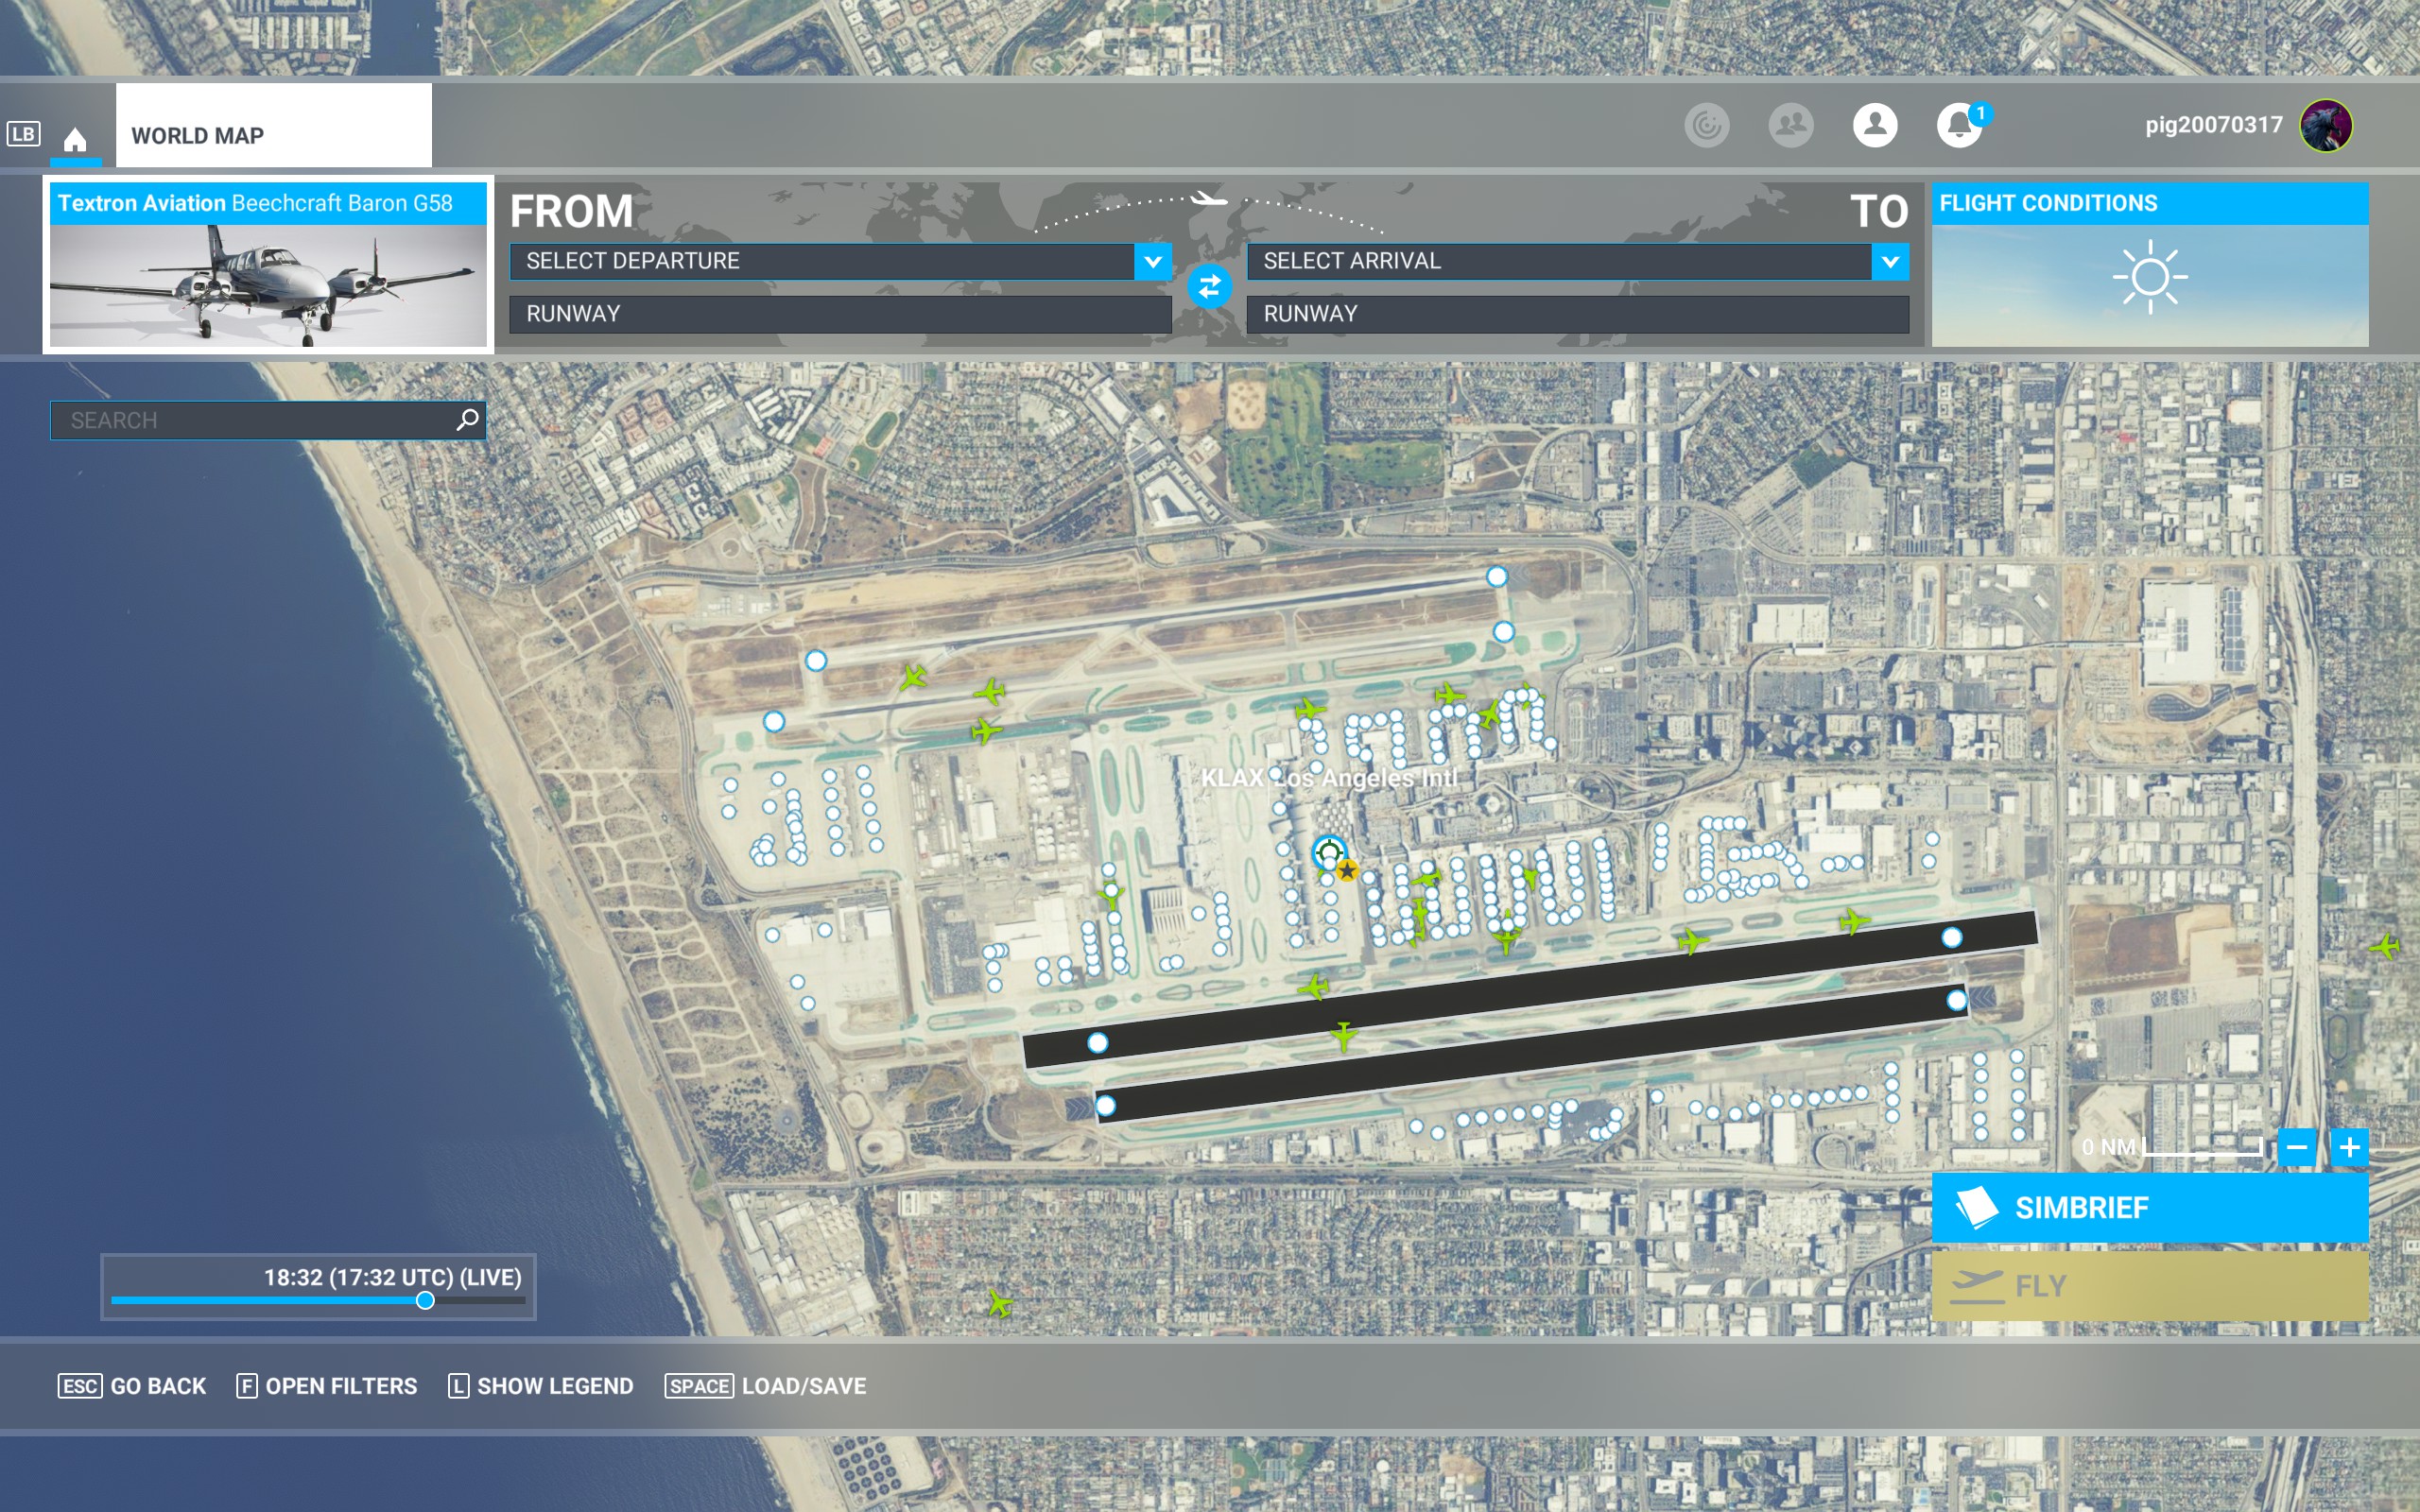The width and height of the screenshot is (2420, 1512).
Task: Zoom in the map with plus icon
Action: (2350, 1147)
